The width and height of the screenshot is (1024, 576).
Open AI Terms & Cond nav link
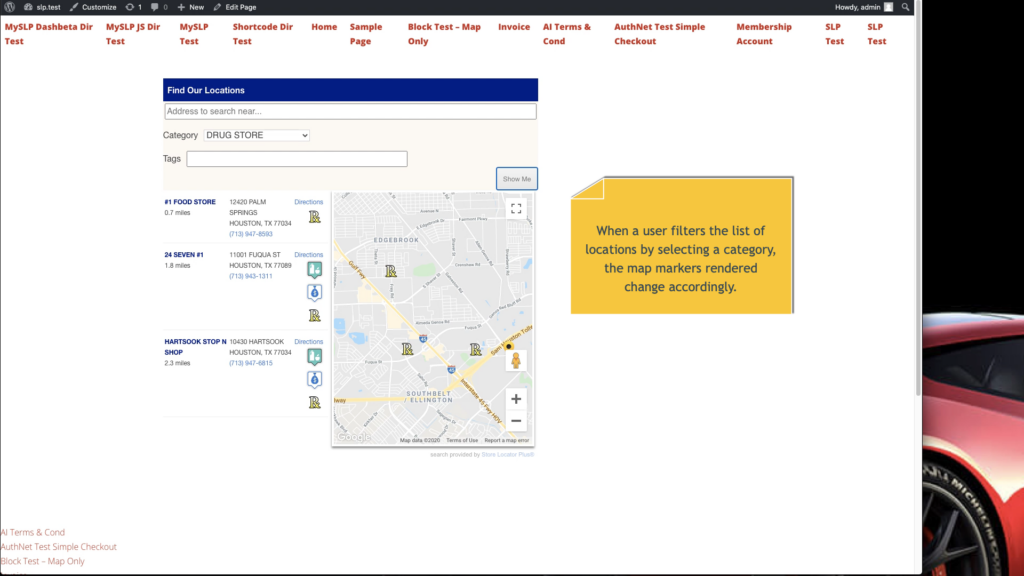(567, 34)
